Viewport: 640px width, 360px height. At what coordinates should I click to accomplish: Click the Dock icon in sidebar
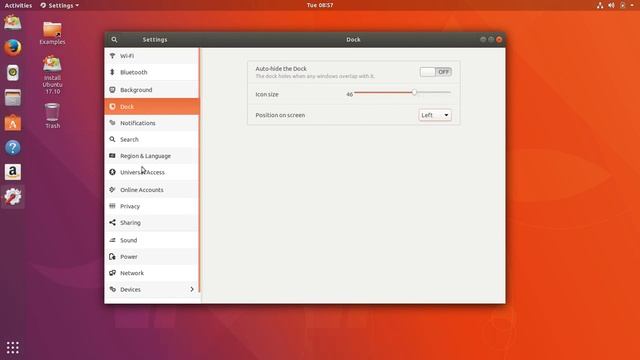[112, 107]
